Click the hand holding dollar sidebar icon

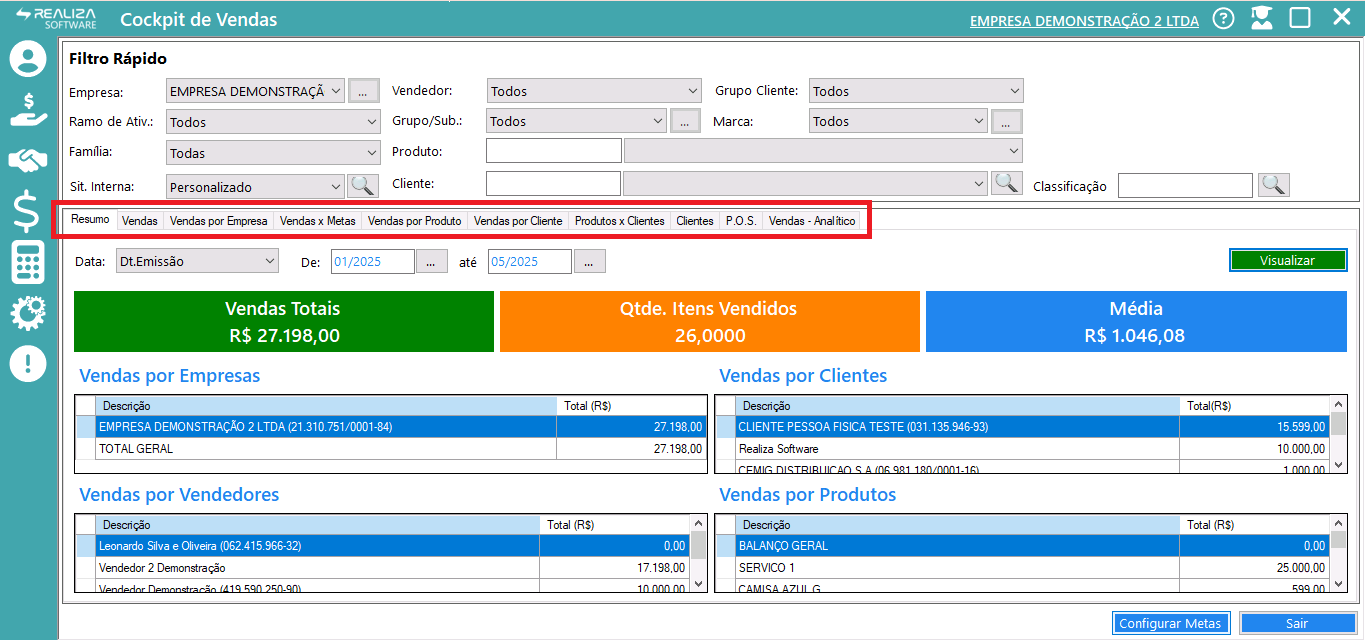(28, 108)
